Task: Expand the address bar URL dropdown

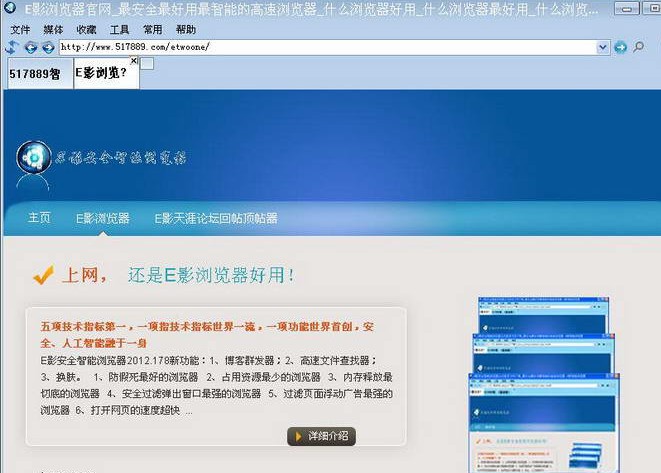Action: (x=603, y=47)
